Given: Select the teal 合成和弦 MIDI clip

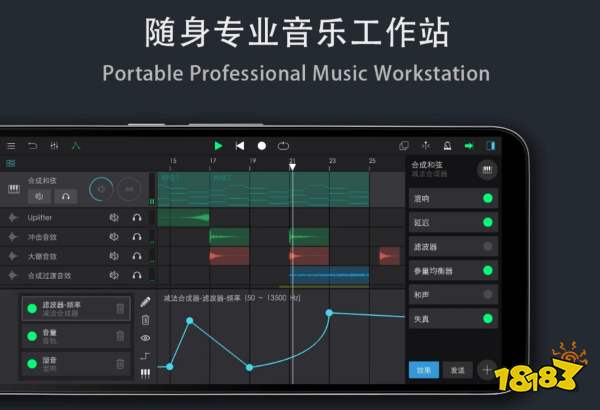Looking at the screenshot, I should [263, 189].
